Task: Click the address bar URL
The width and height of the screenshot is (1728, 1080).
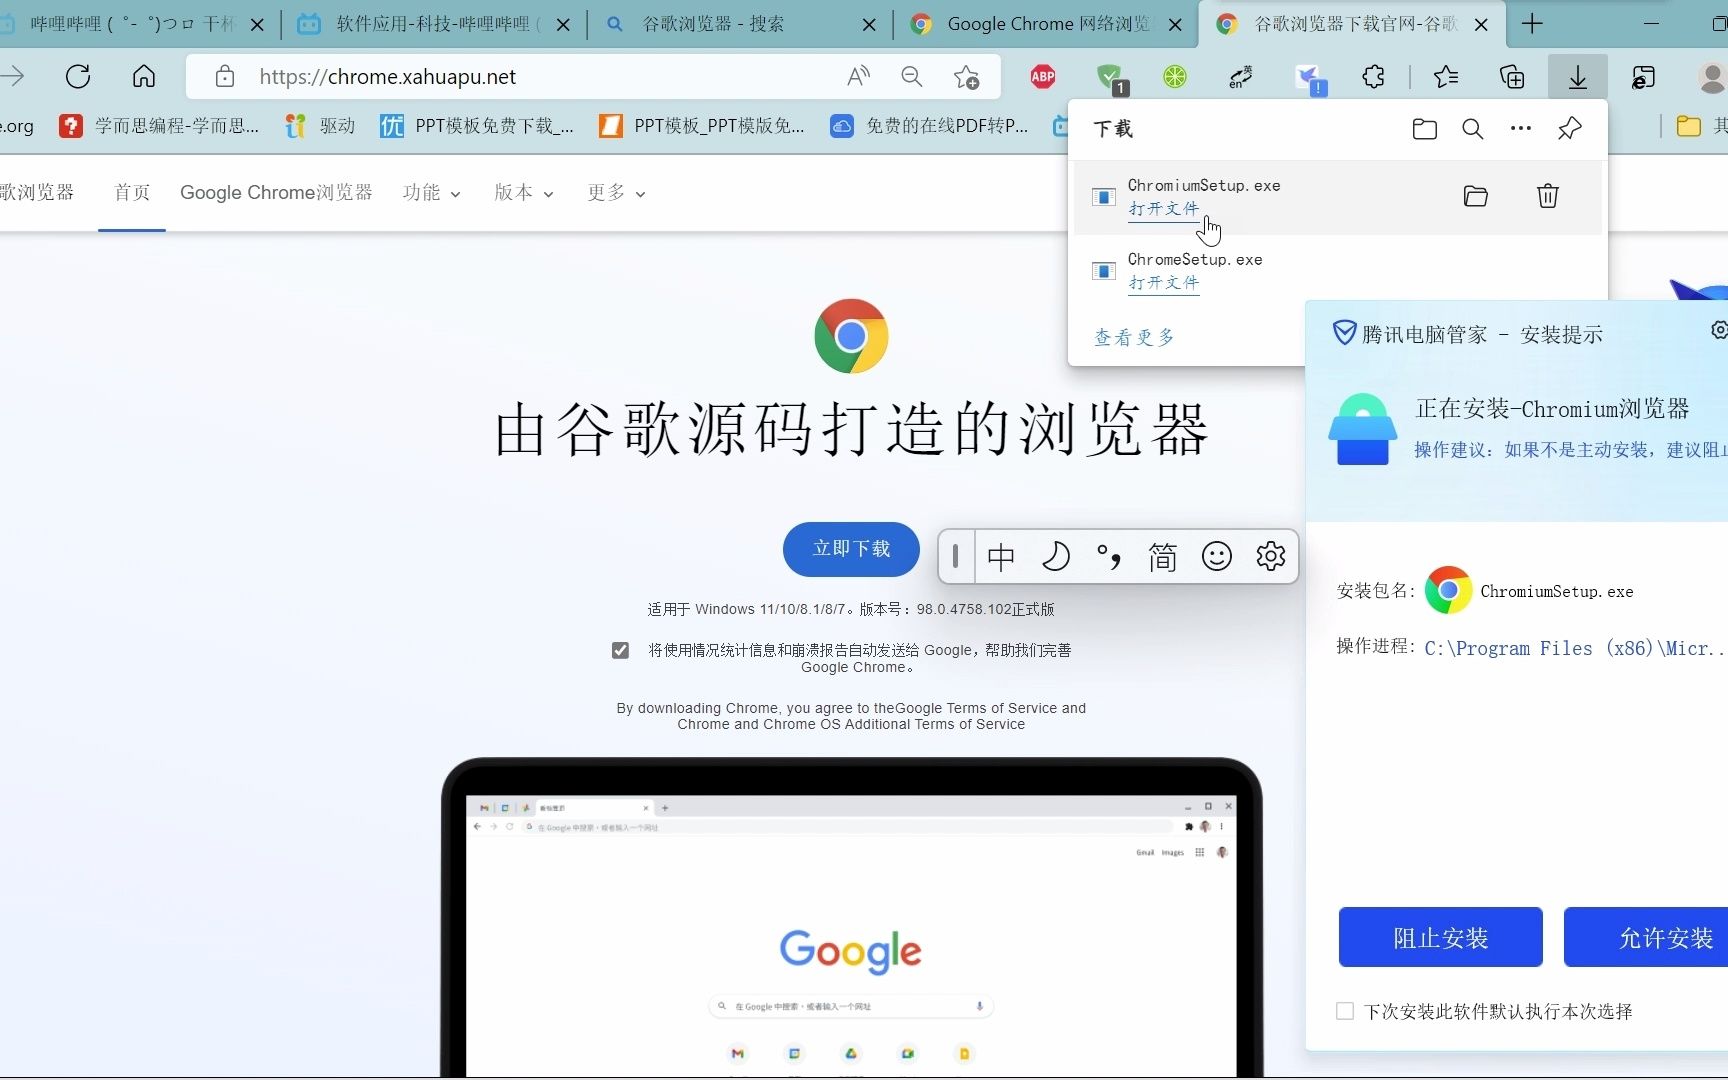Action: tap(388, 77)
